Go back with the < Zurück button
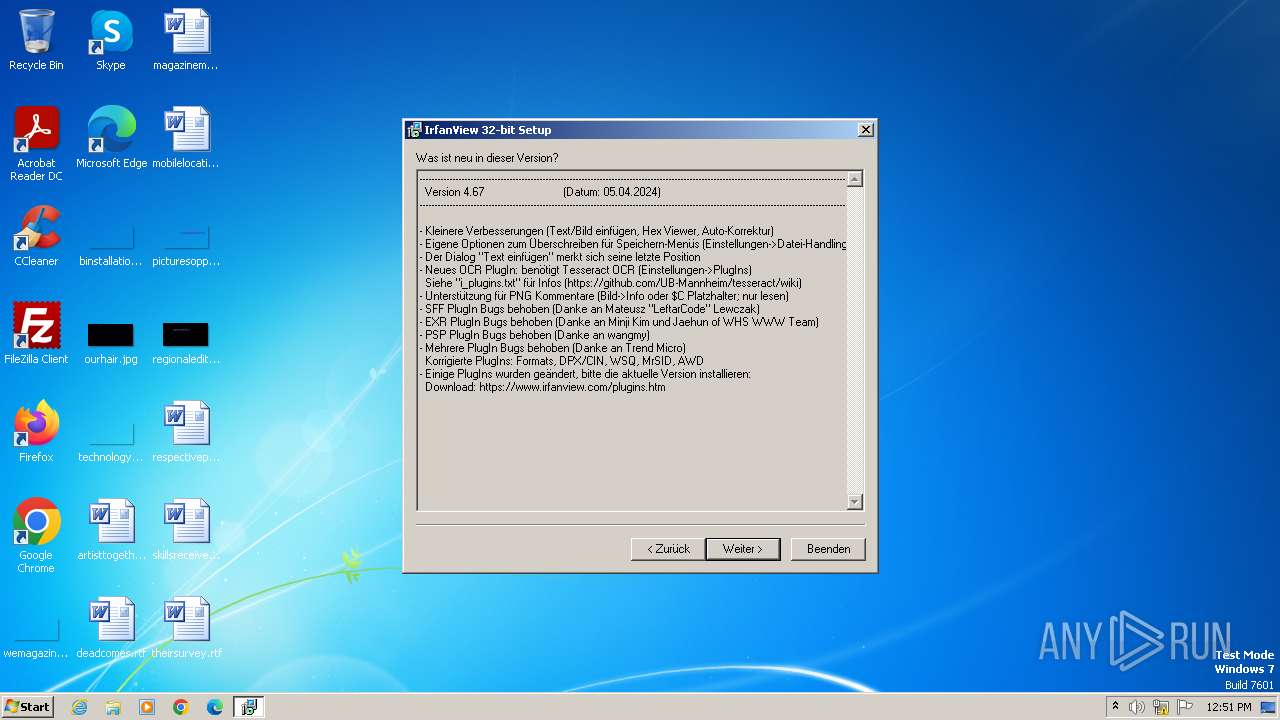Image resolution: width=1280 pixels, height=720 pixels. coord(668,549)
